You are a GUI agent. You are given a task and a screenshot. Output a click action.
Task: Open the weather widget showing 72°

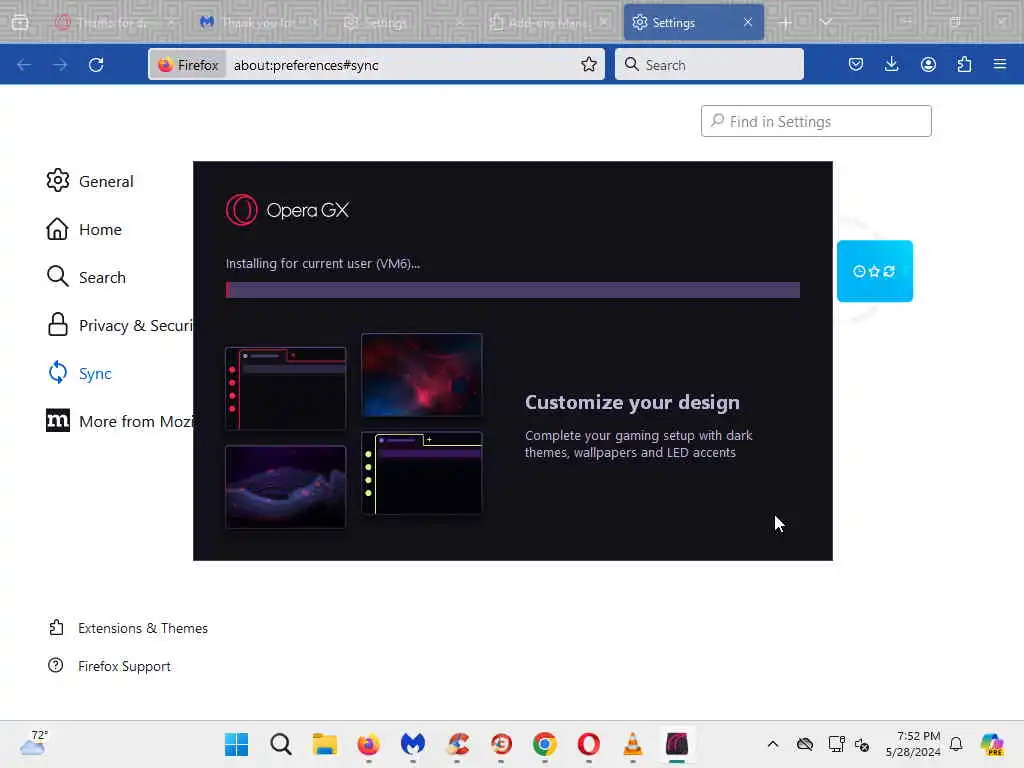[33, 743]
